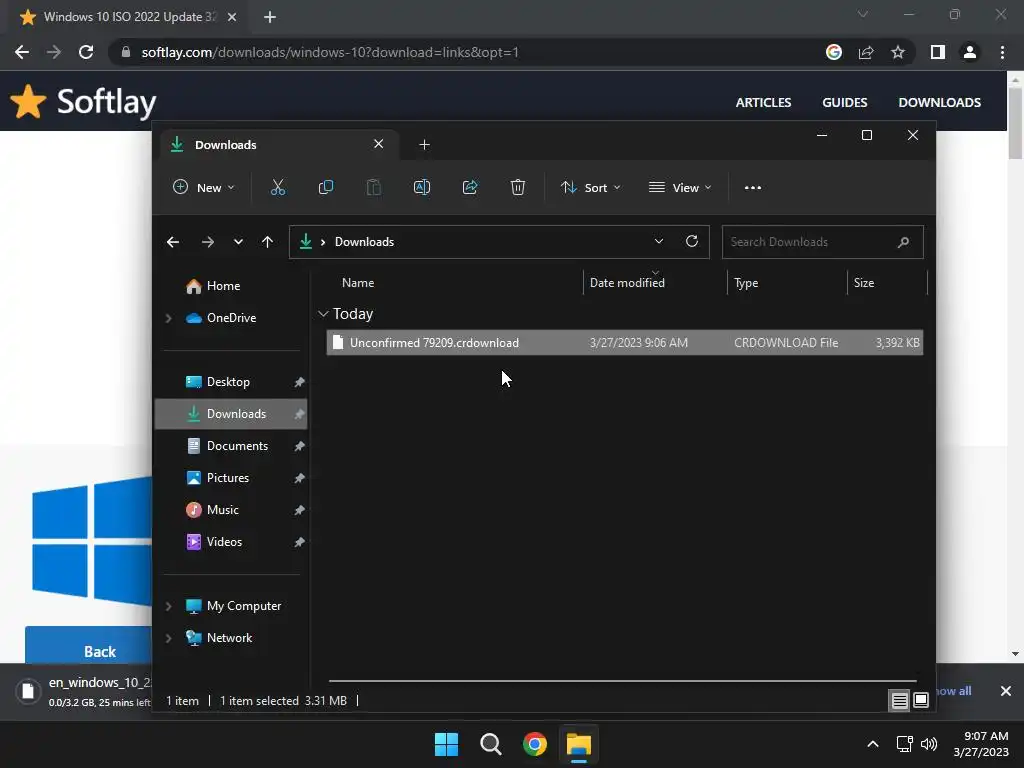1024x768 pixels.
Task: Click the Copy icon in Explorer toolbar
Action: (325, 187)
